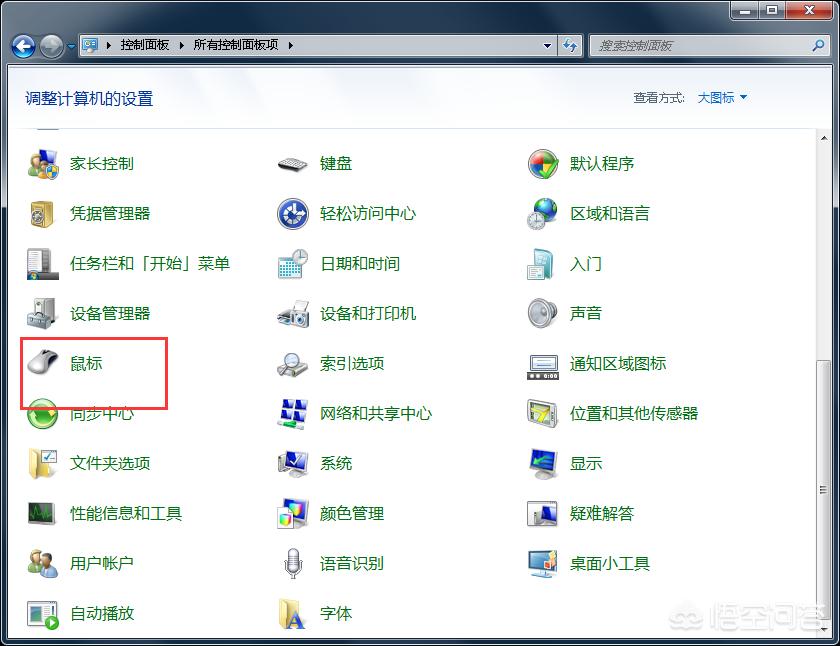The height and width of the screenshot is (646, 840).
Task: Click the Back navigation button
Action: (24, 47)
